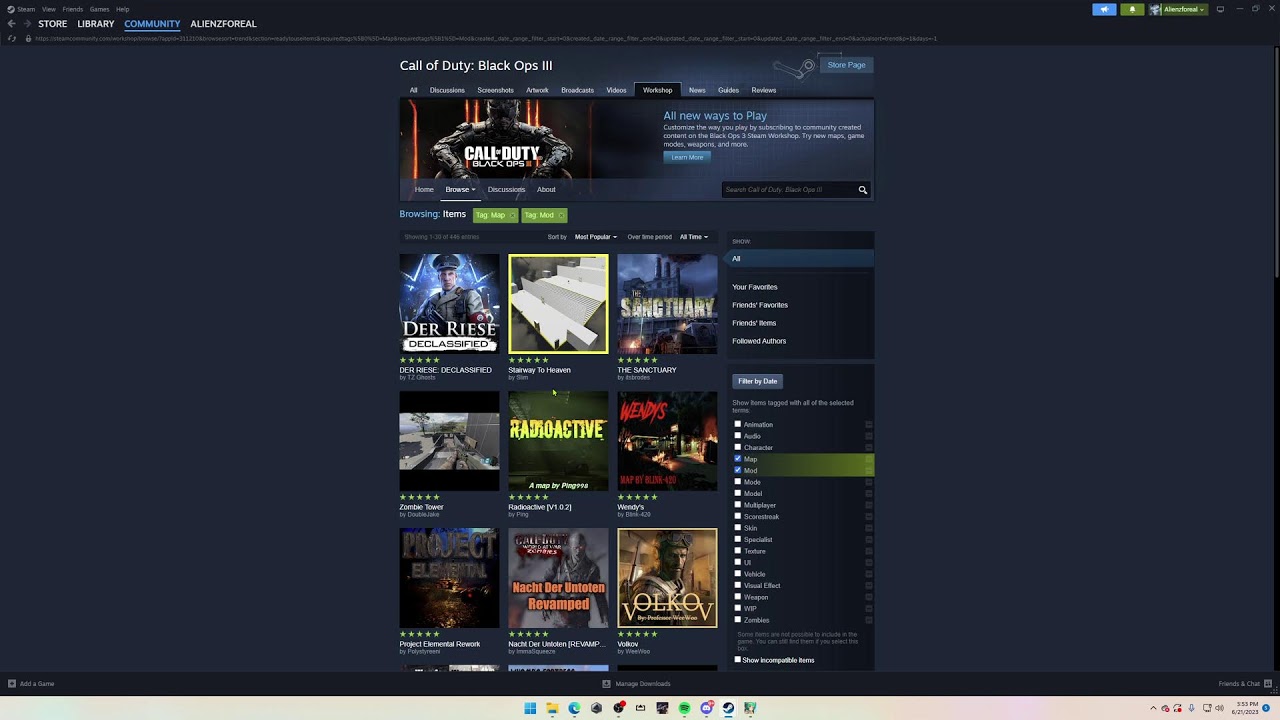The height and width of the screenshot is (720, 1280).
Task: Open the Friends menu
Action: [x=73, y=9]
